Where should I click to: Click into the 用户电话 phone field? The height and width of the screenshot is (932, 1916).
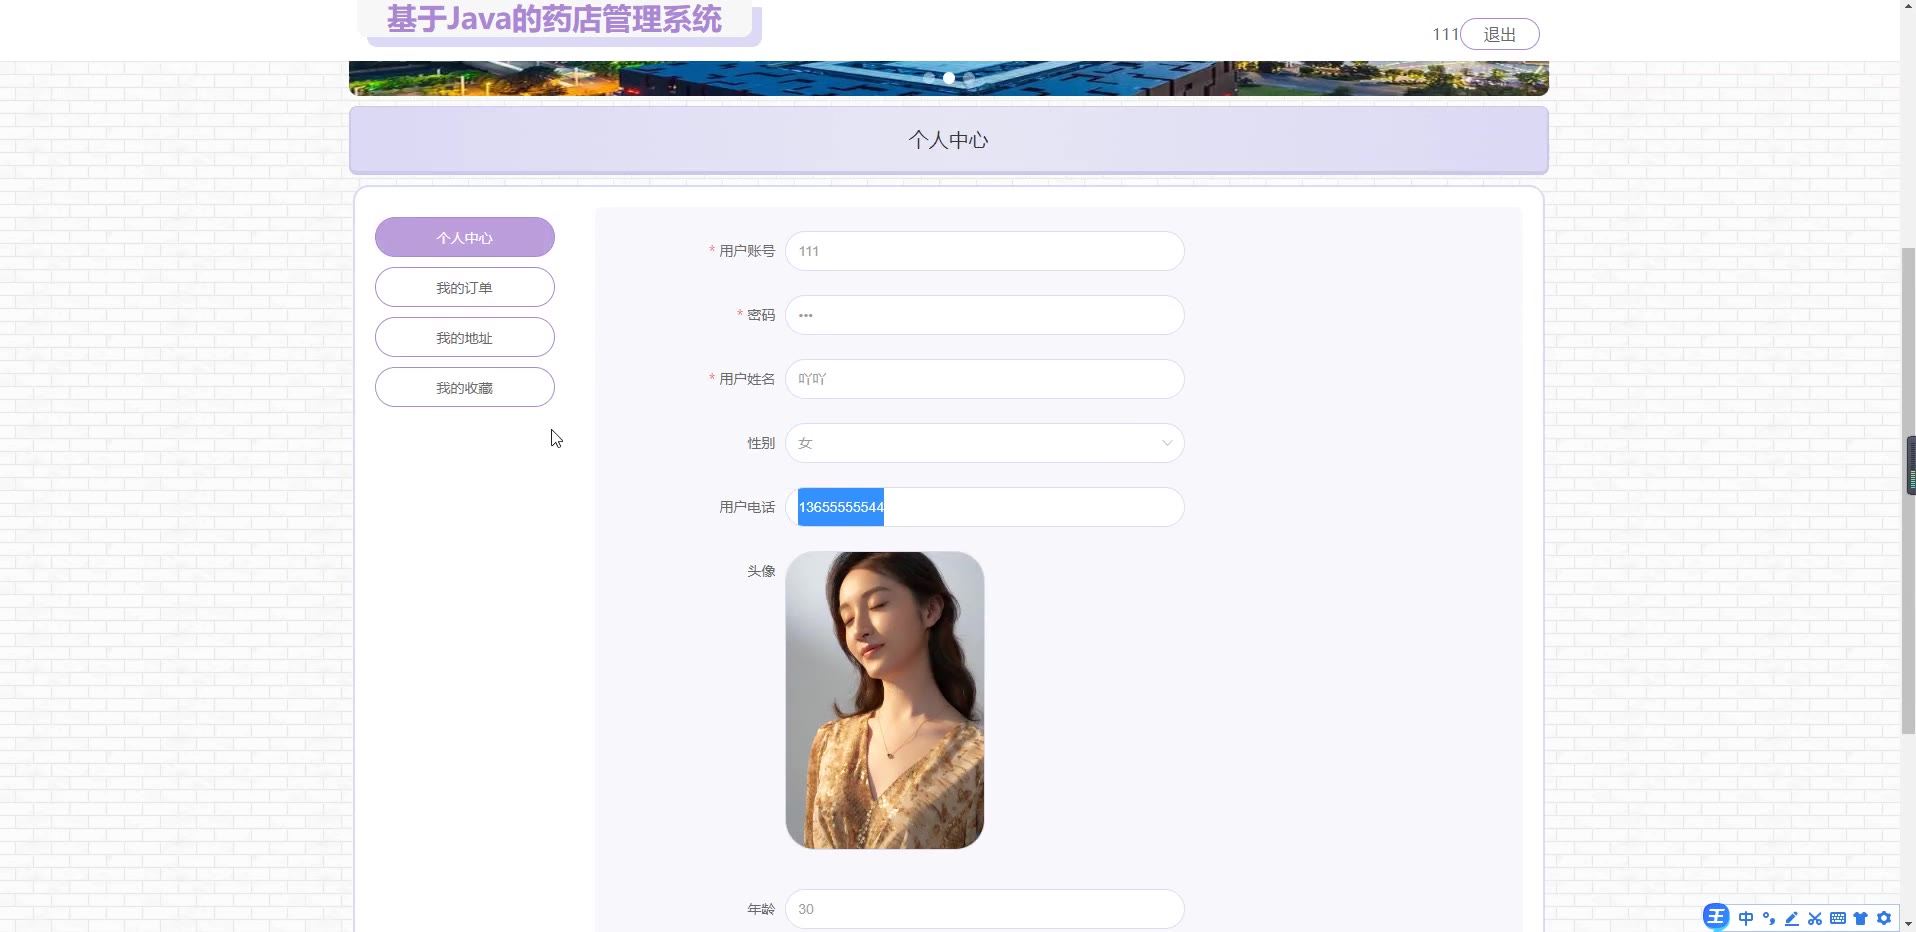[985, 507]
